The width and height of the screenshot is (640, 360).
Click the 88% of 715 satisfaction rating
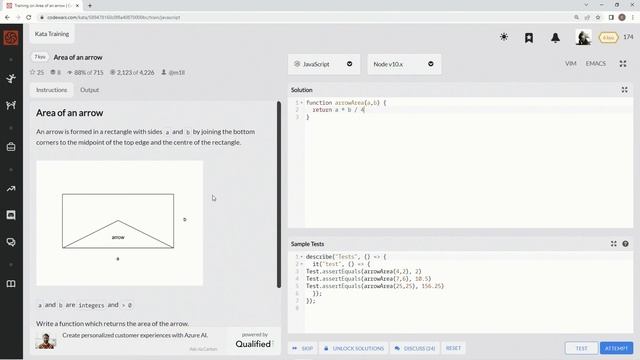(85, 72)
